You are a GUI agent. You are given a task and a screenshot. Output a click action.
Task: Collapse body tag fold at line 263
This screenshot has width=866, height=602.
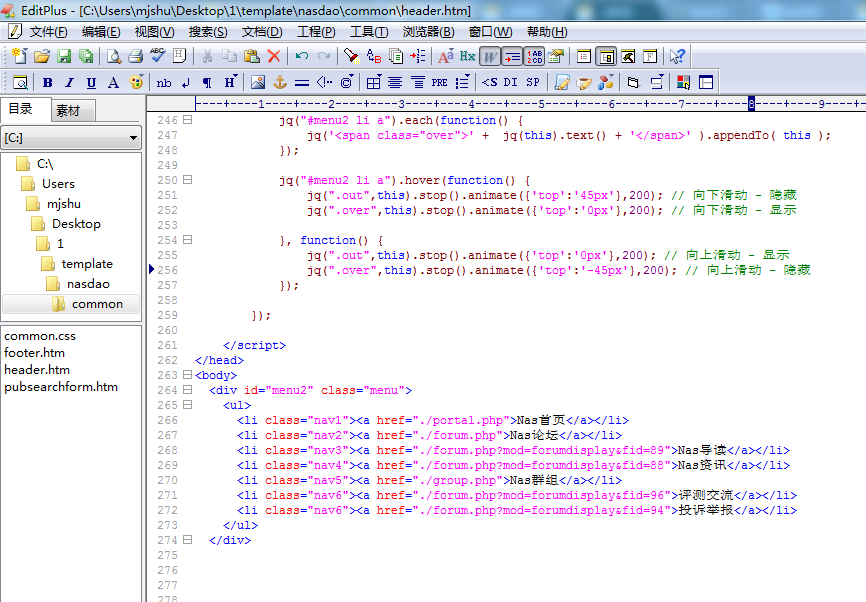click(187, 374)
